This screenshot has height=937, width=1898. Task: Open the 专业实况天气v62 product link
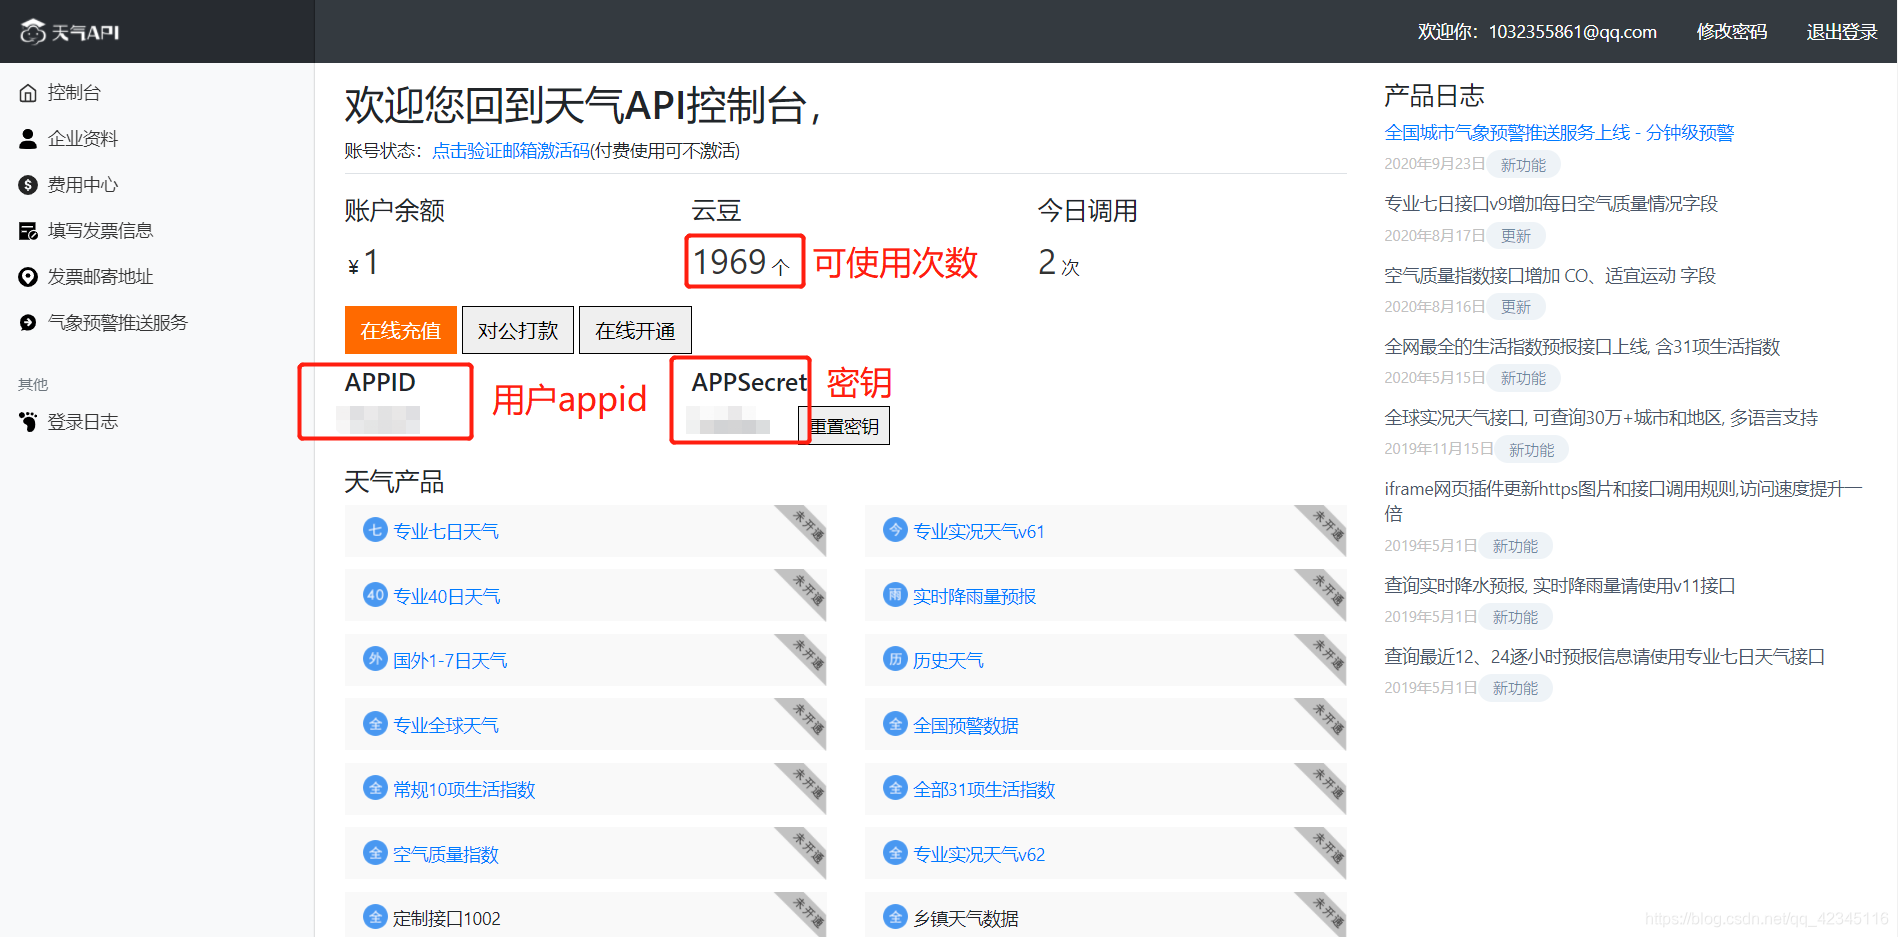(979, 855)
